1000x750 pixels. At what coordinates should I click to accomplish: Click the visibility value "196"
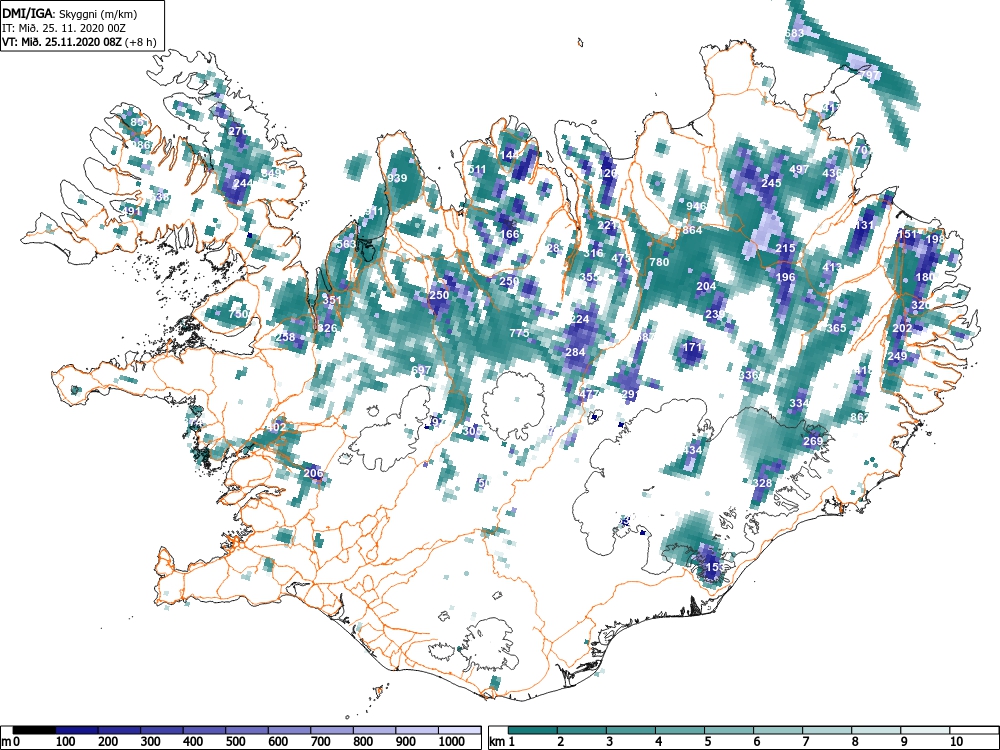pos(785,277)
